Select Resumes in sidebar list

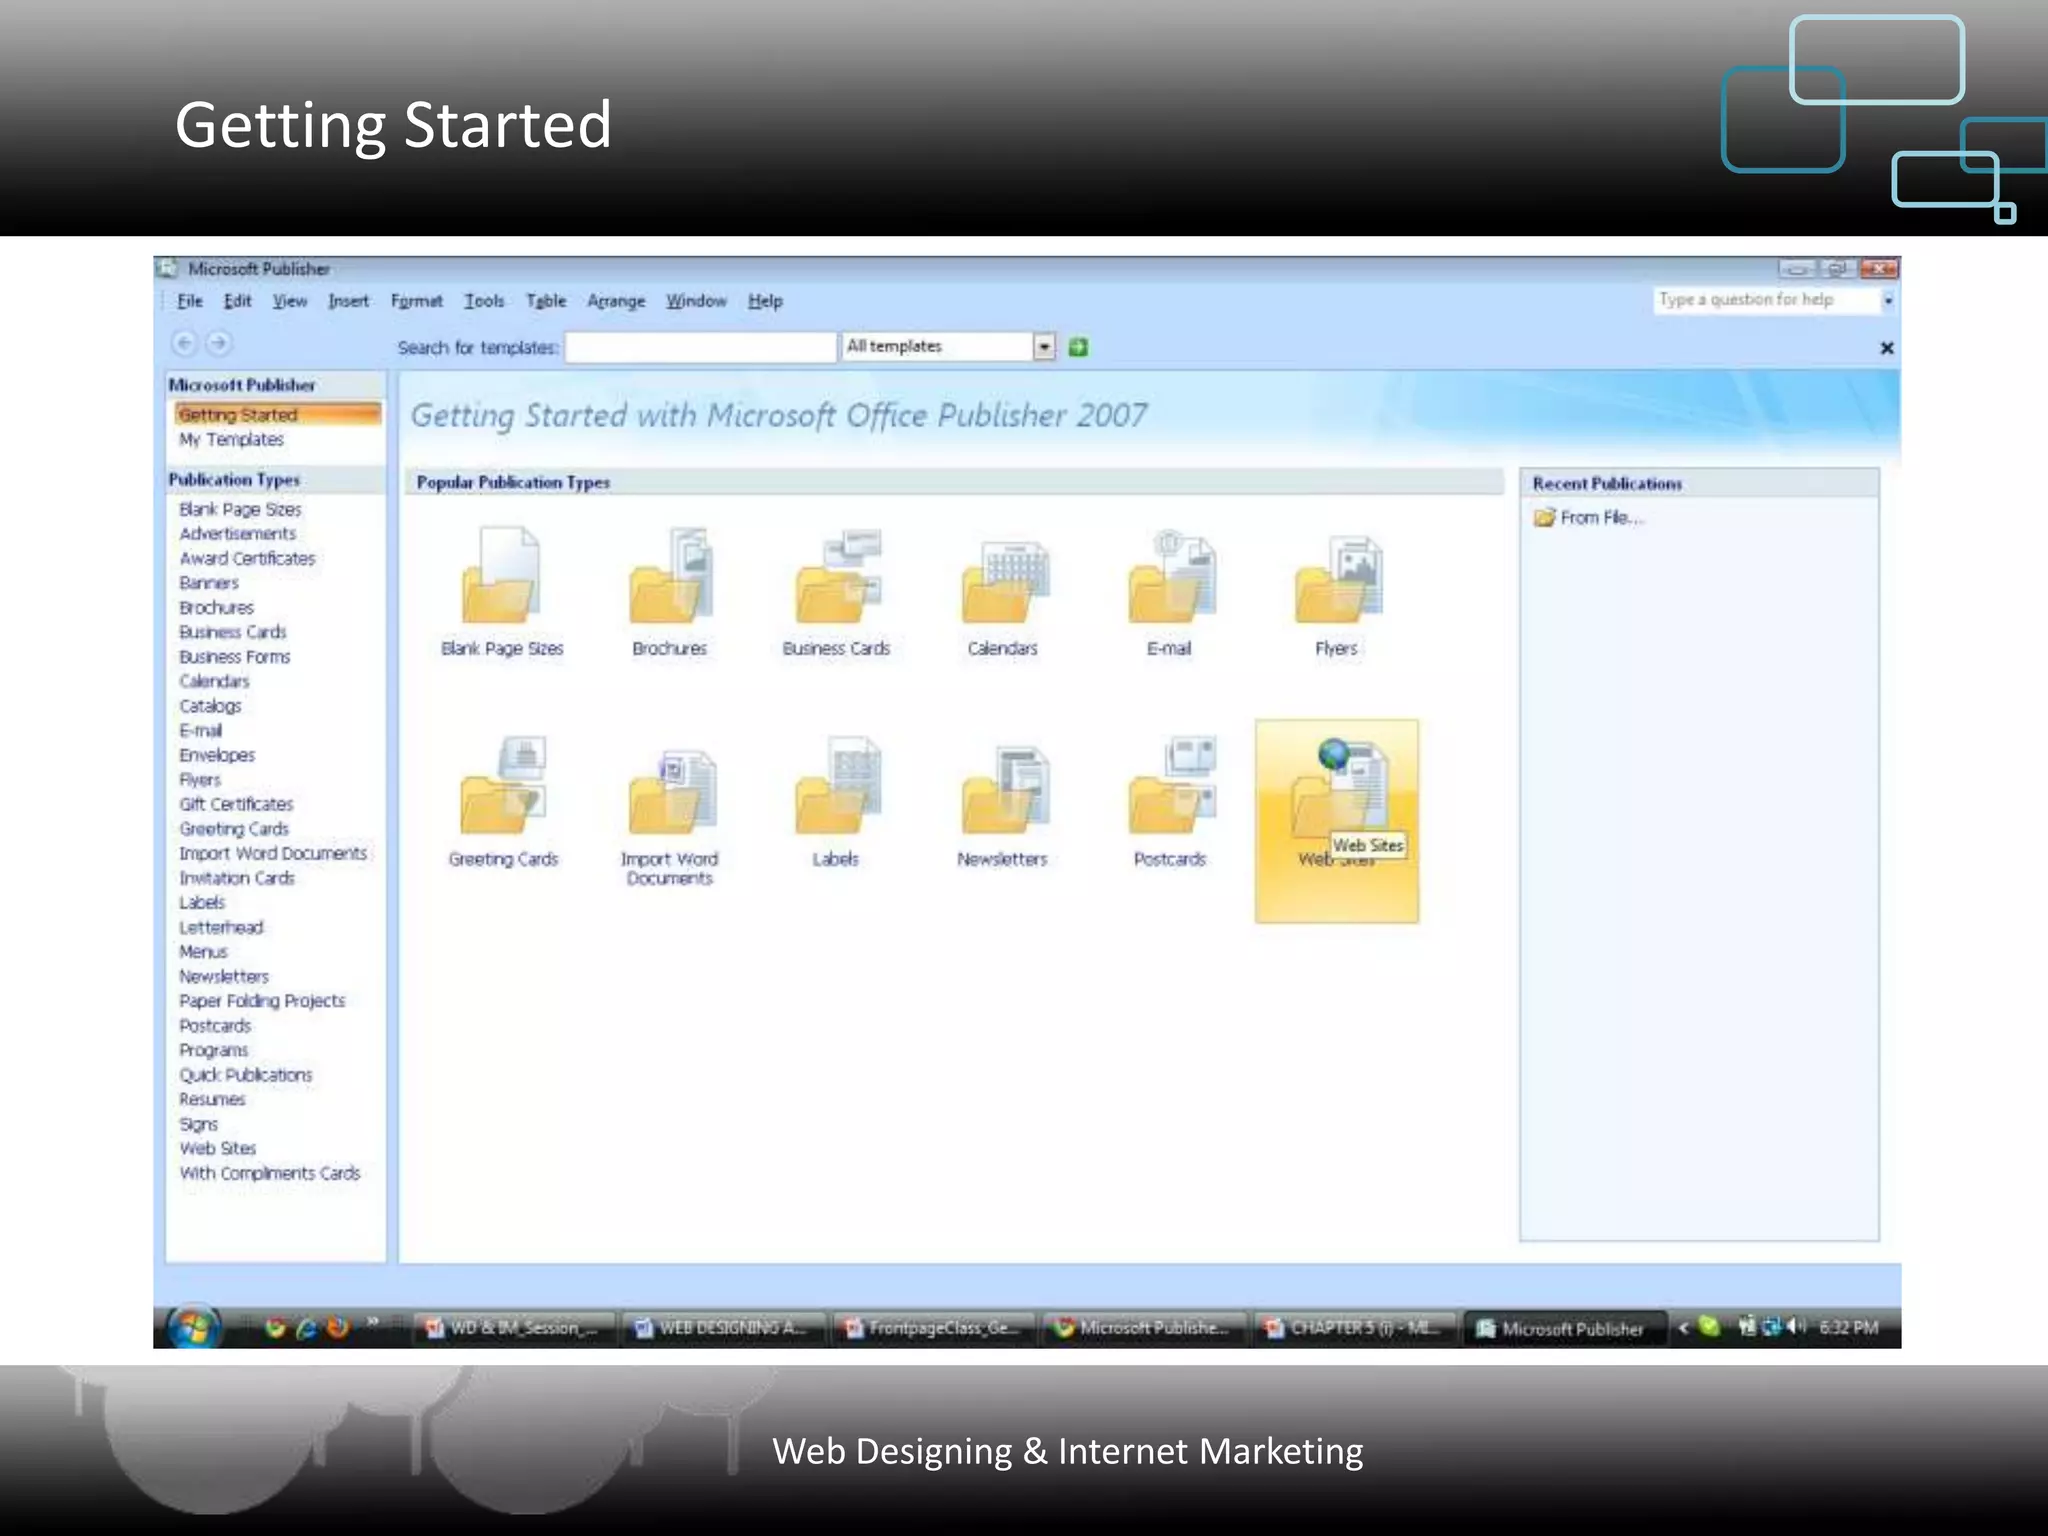[x=212, y=1099]
